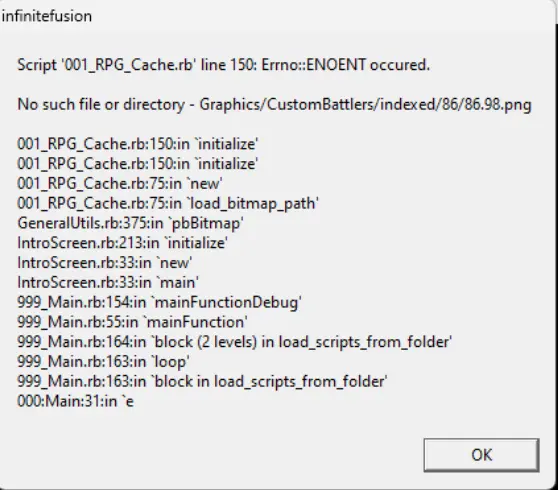Select the 999_Main.rb:163 'loop' line
Image resolution: width=558 pixels, height=490 pixels.
pos(104,362)
